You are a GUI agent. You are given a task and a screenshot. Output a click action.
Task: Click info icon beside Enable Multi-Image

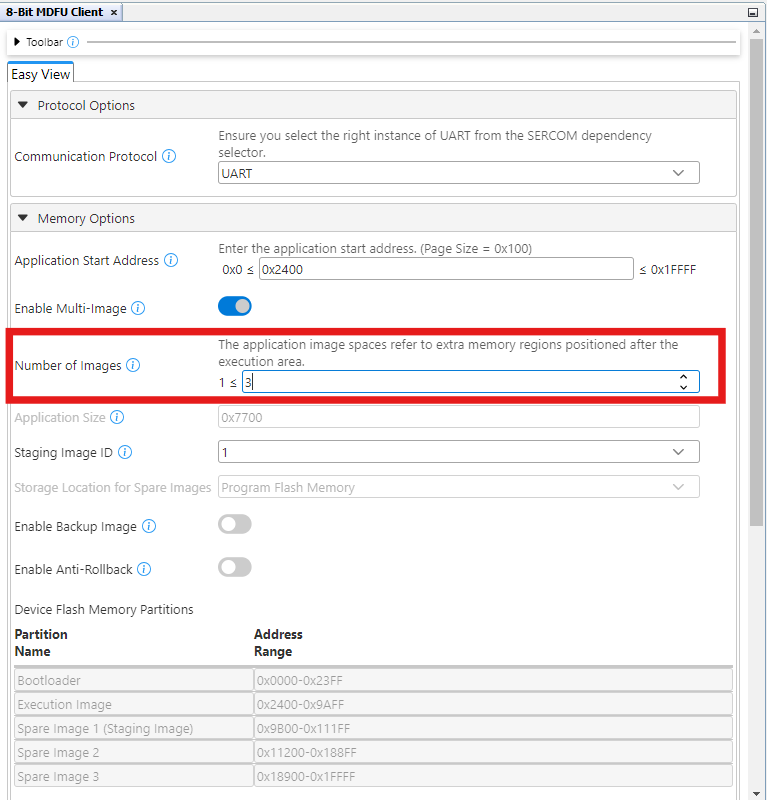pyautogui.click(x=138, y=309)
